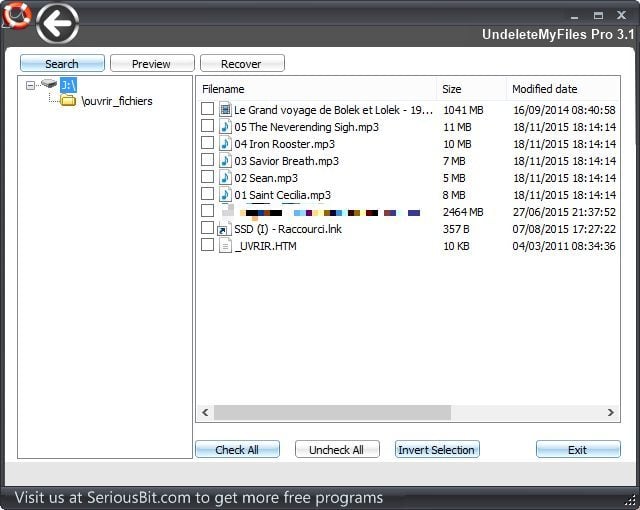
Task: Click the "2464 MB" size cell
Action: [x=463, y=212]
